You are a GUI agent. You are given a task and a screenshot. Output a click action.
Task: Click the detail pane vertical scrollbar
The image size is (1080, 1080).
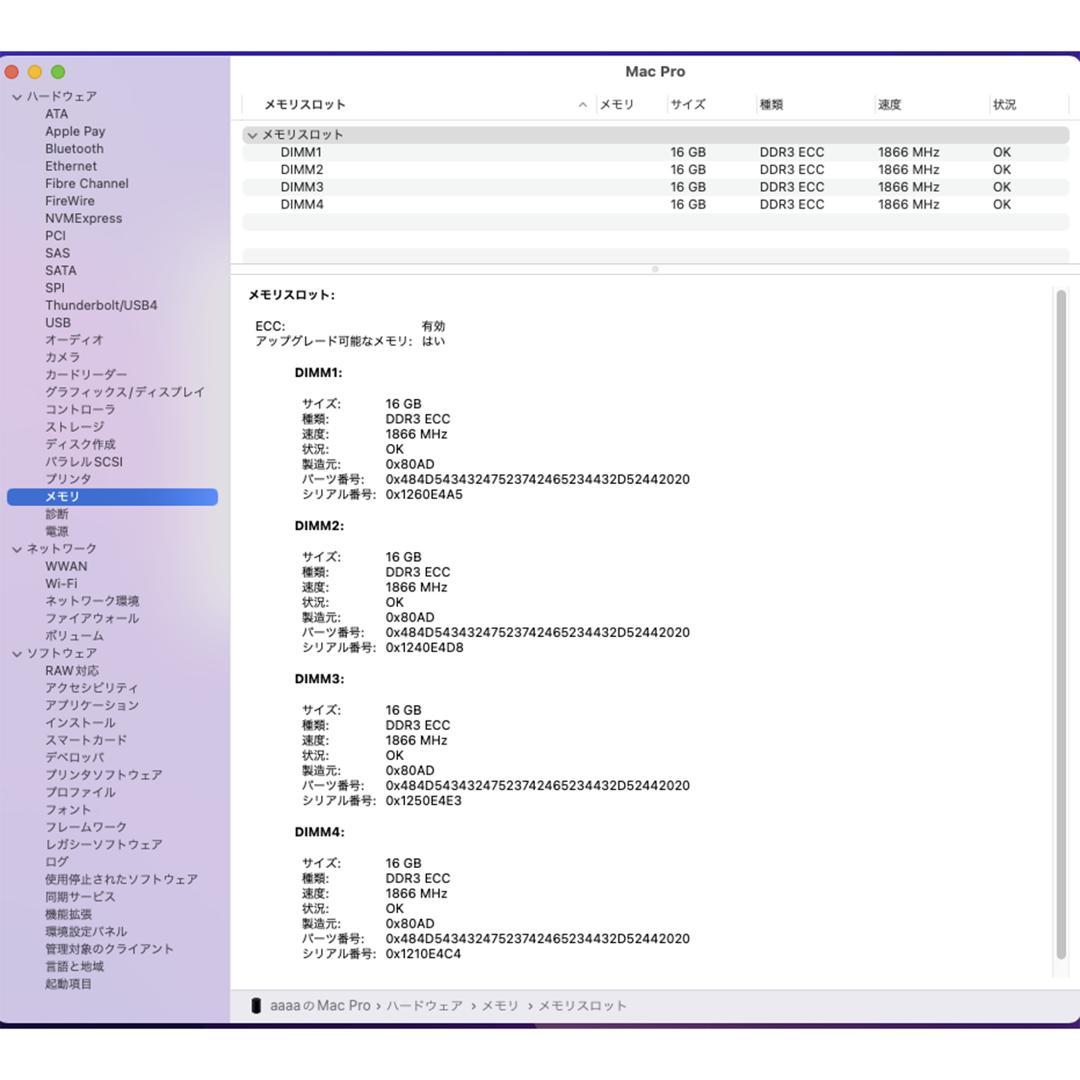point(1061,624)
